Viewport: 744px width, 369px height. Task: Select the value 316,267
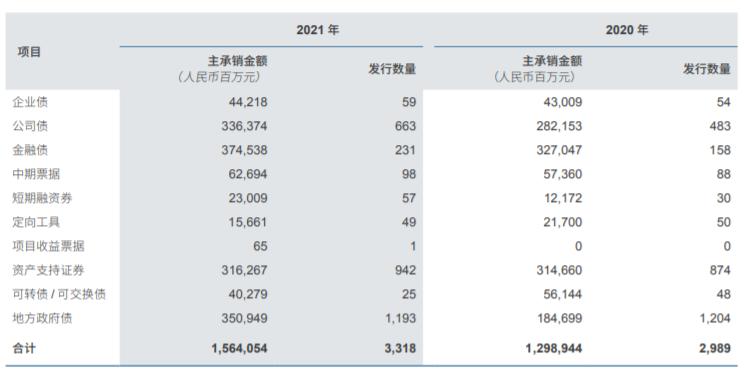244,270
